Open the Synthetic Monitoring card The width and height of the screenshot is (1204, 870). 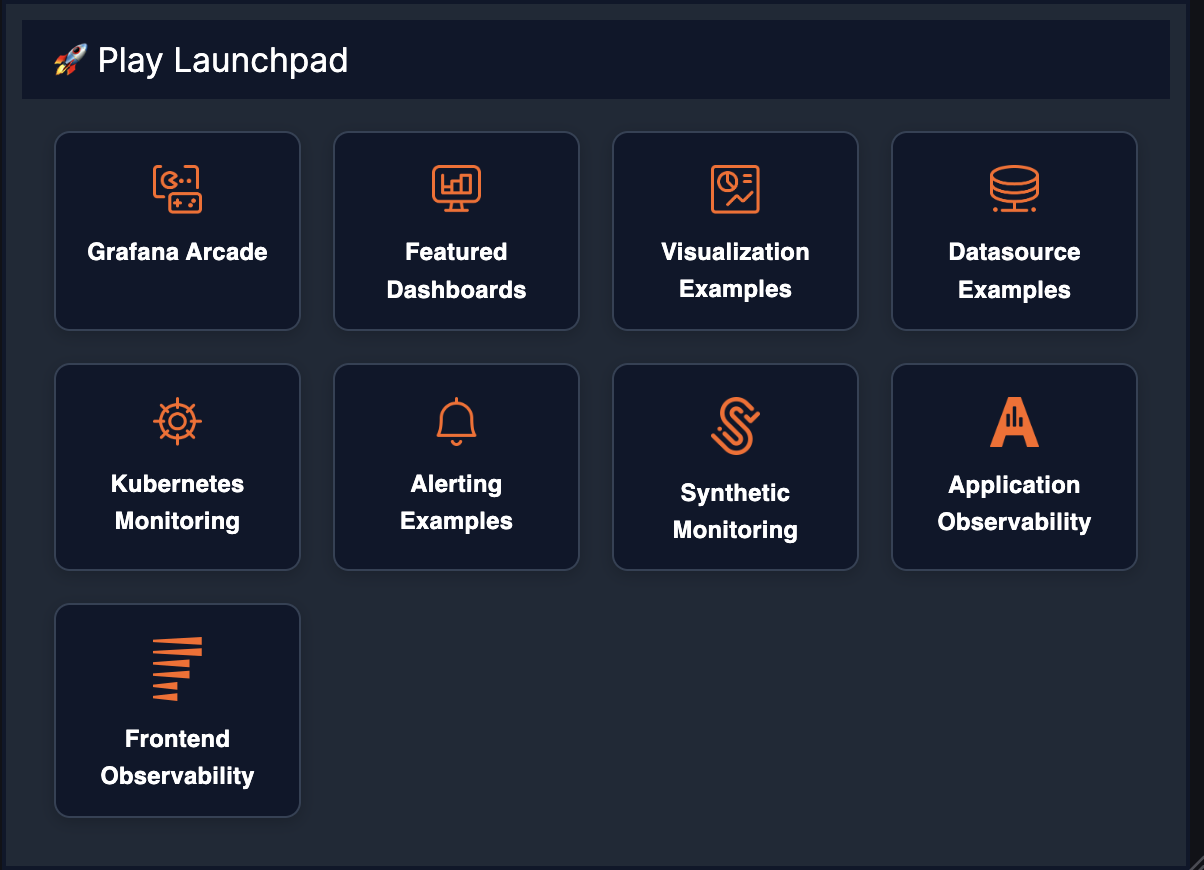[x=735, y=467]
